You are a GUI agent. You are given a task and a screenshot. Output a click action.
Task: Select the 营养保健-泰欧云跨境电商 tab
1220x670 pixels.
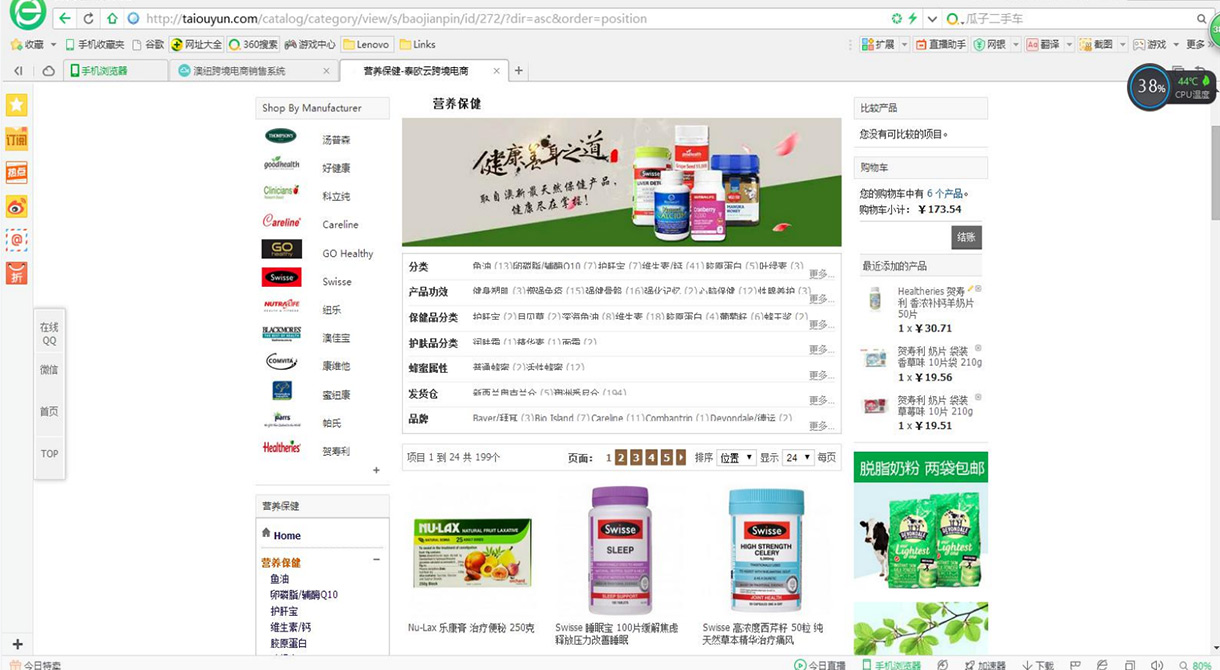tap(424, 71)
